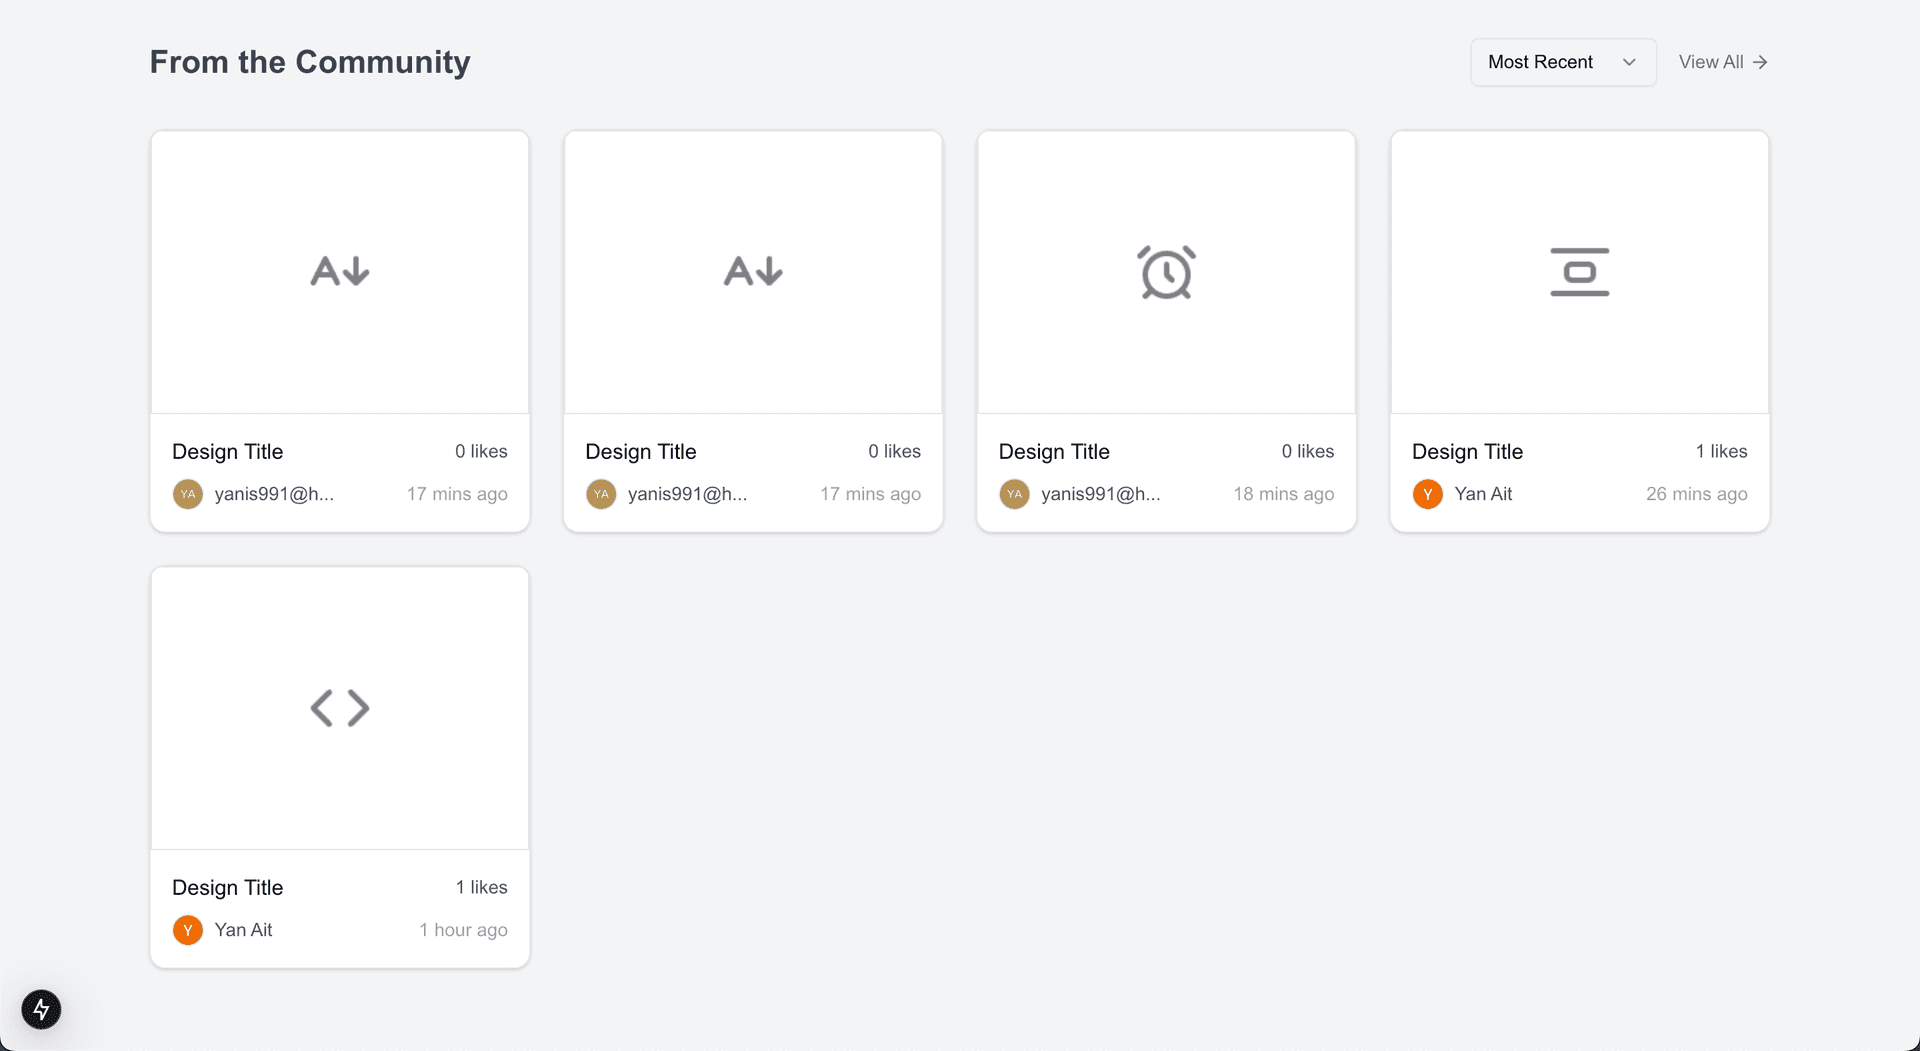Click the Design Title of the first card
The image size is (1920, 1051).
coord(227,451)
